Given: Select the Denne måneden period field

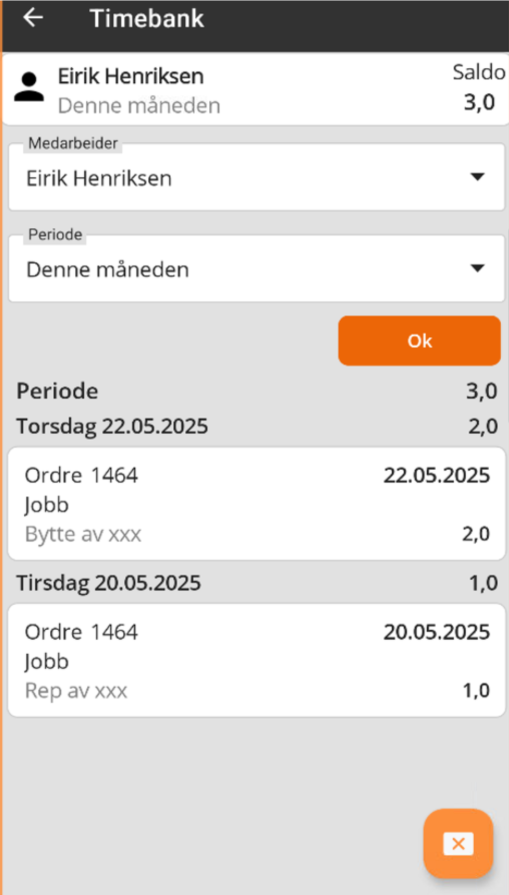Looking at the screenshot, I should (x=257, y=269).
